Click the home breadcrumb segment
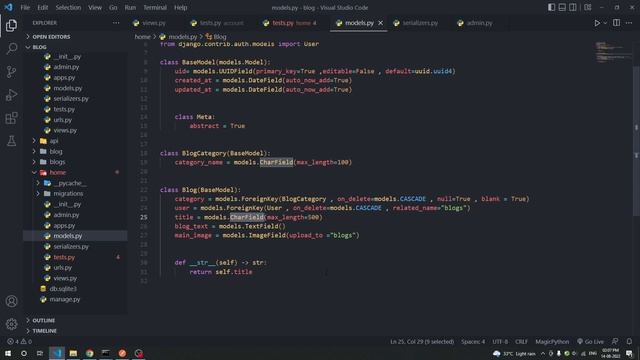The width and height of the screenshot is (640, 360). [142, 37]
